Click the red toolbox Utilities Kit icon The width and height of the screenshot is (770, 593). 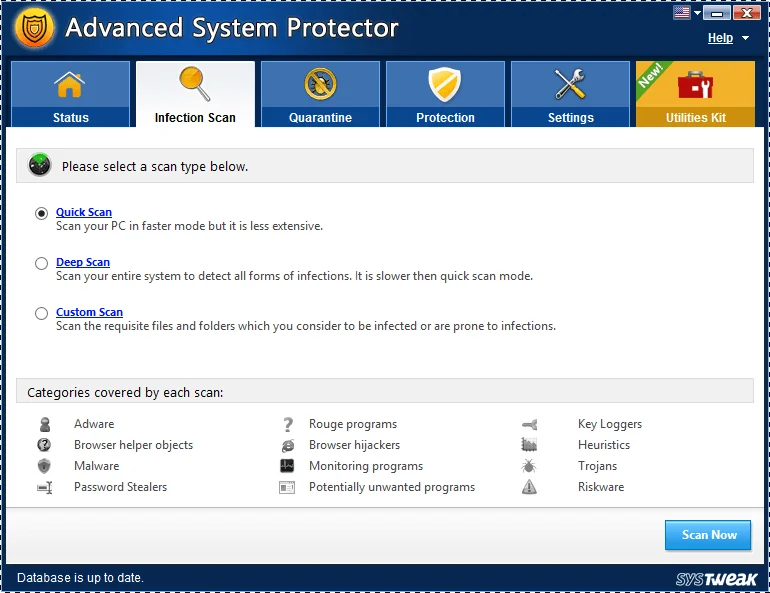(x=695, y=85)
